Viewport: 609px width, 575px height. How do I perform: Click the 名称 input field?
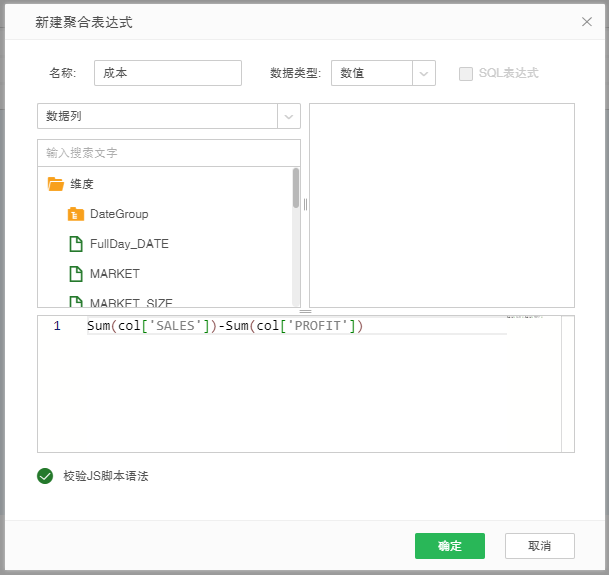168,73
